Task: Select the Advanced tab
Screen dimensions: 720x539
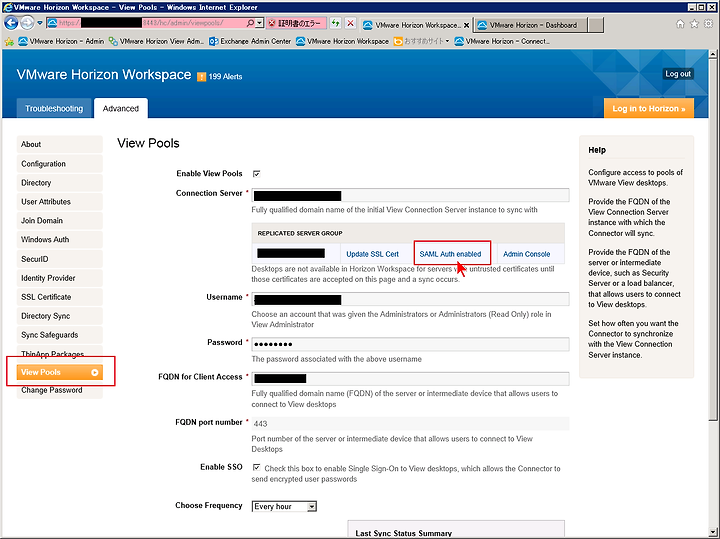Action: [121, 108]
